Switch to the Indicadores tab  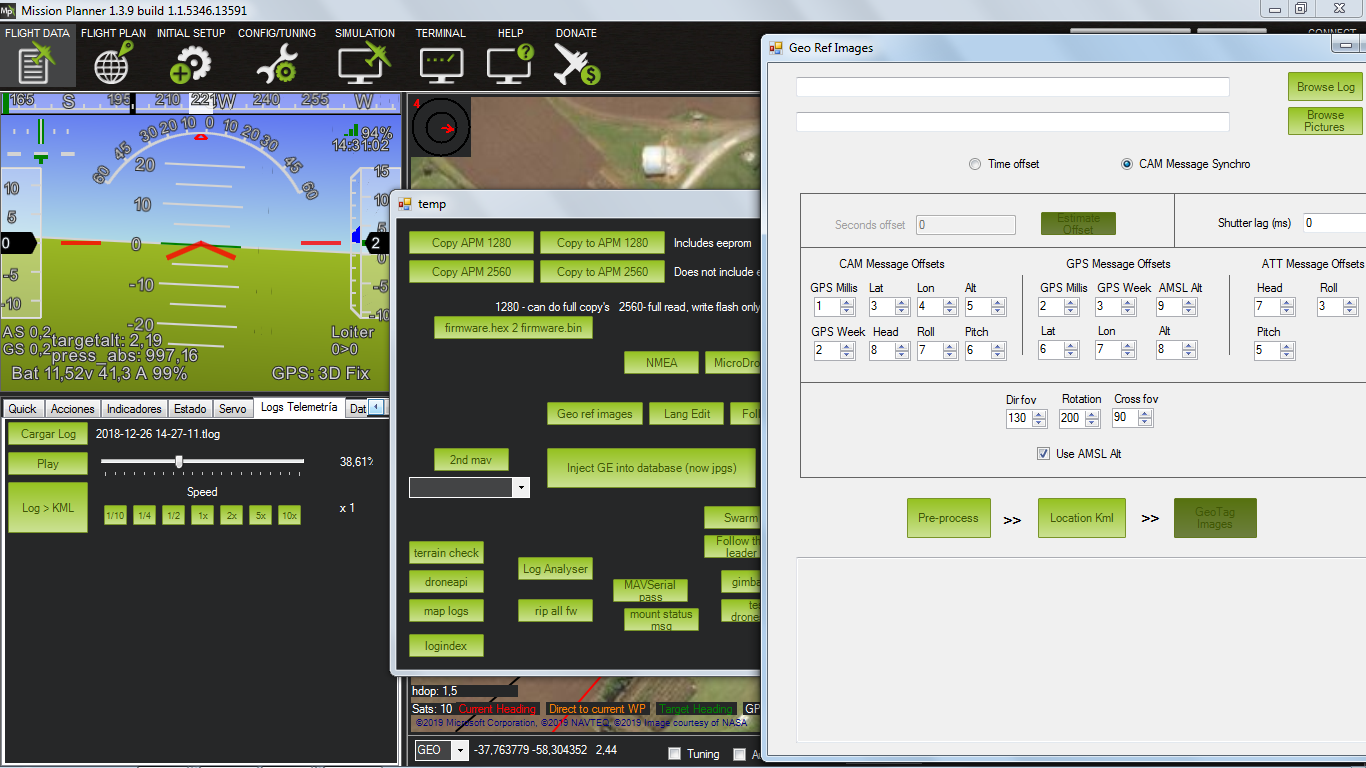point(134,409)
